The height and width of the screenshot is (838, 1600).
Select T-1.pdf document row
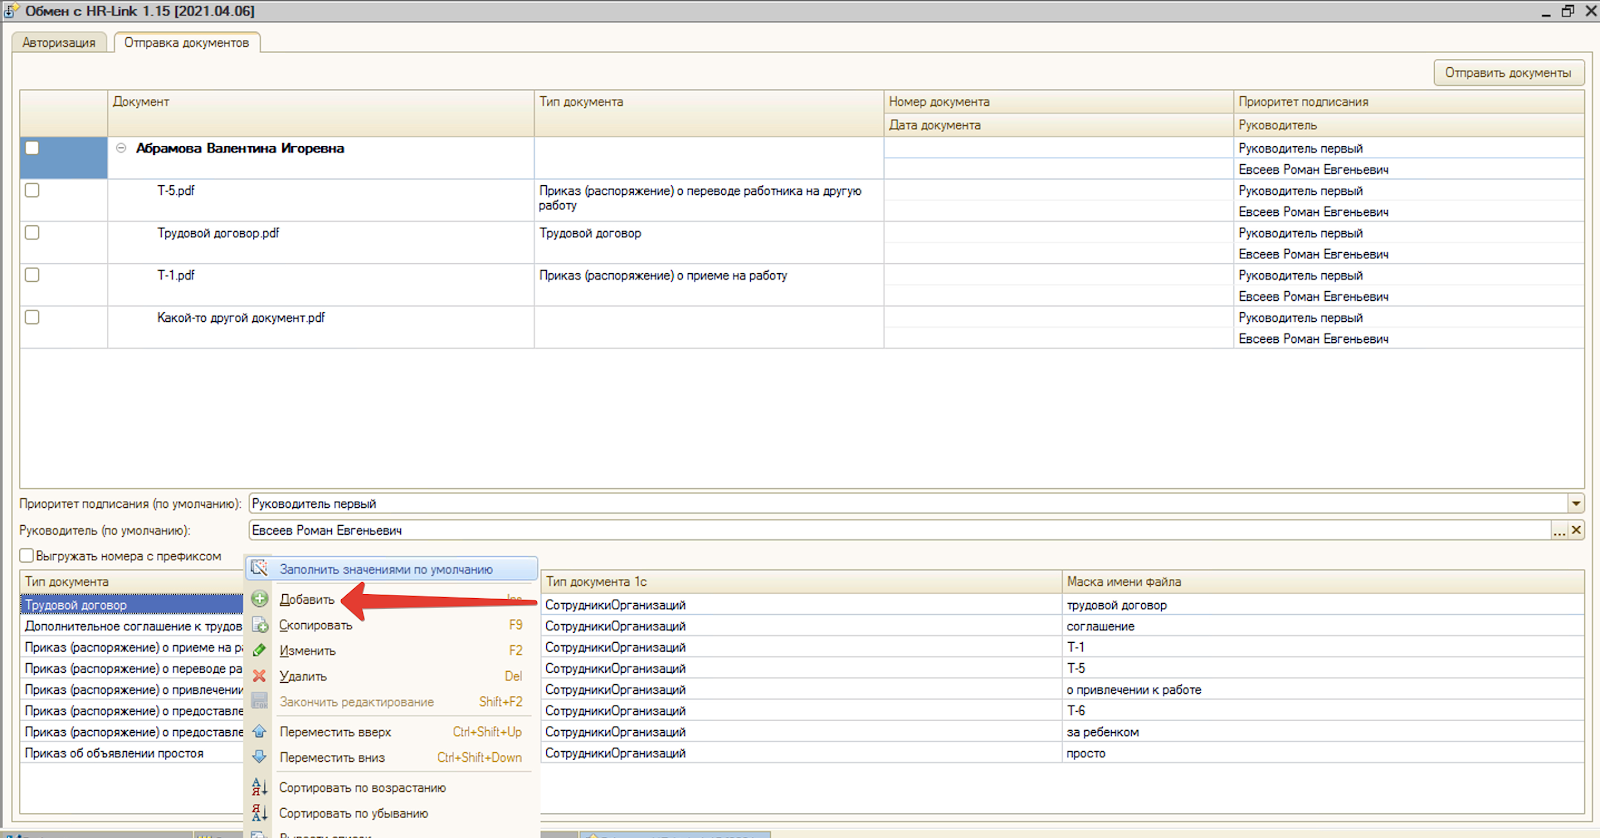(321, 285)
